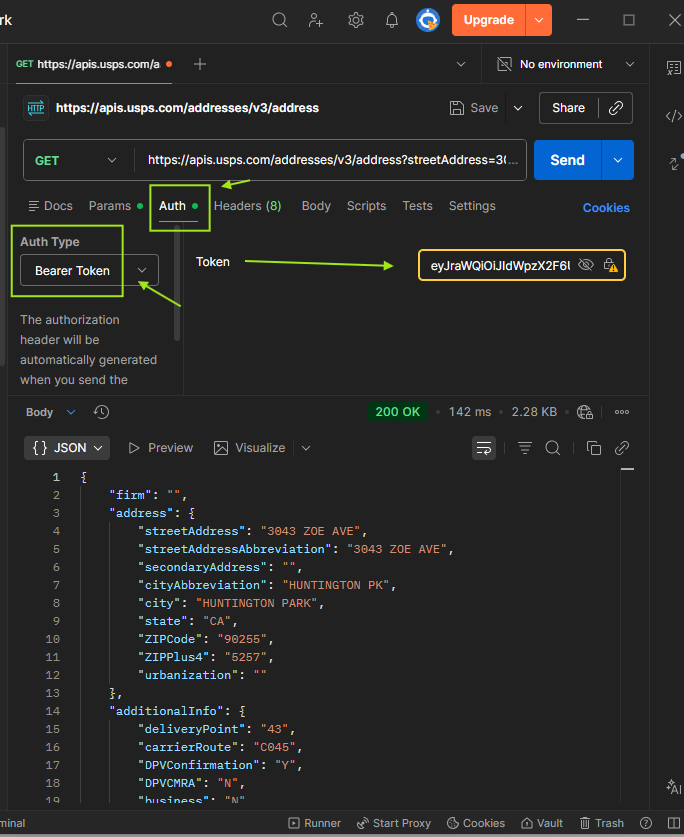Screen dimensions: 684x837
Task: Click the Token input field
Action: [500, 265]
